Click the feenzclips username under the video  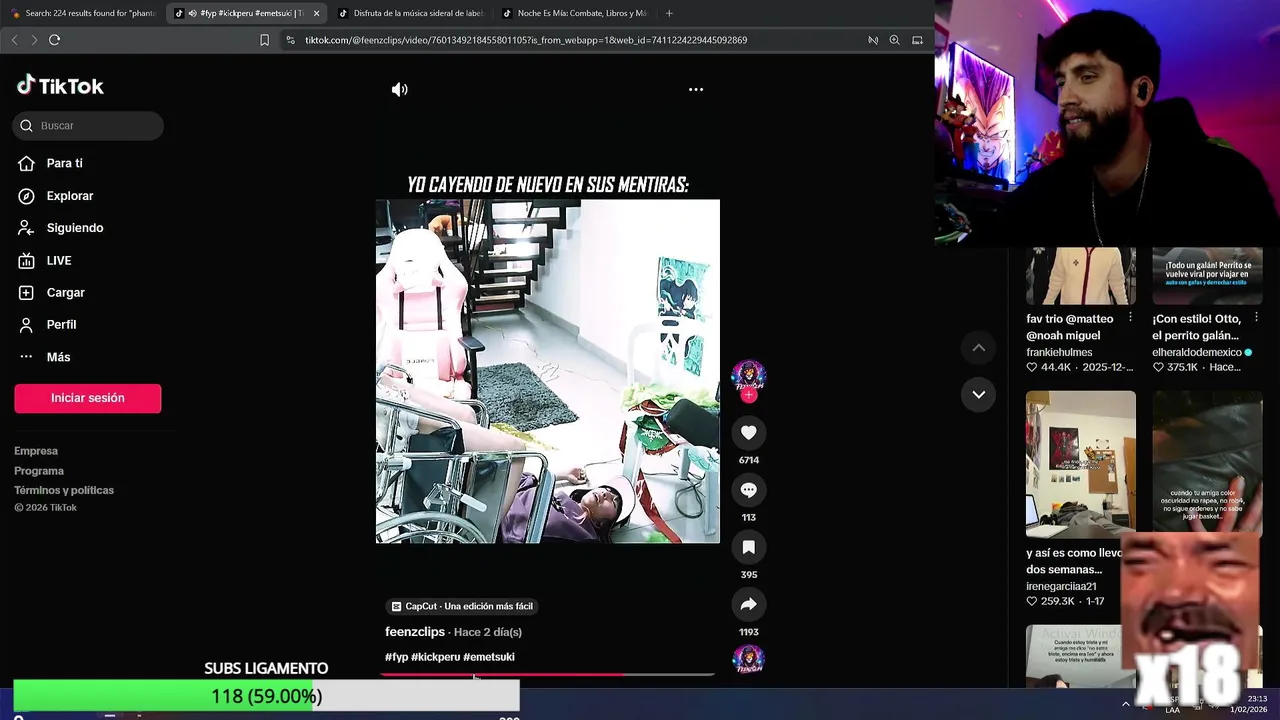tap(415, 632)
